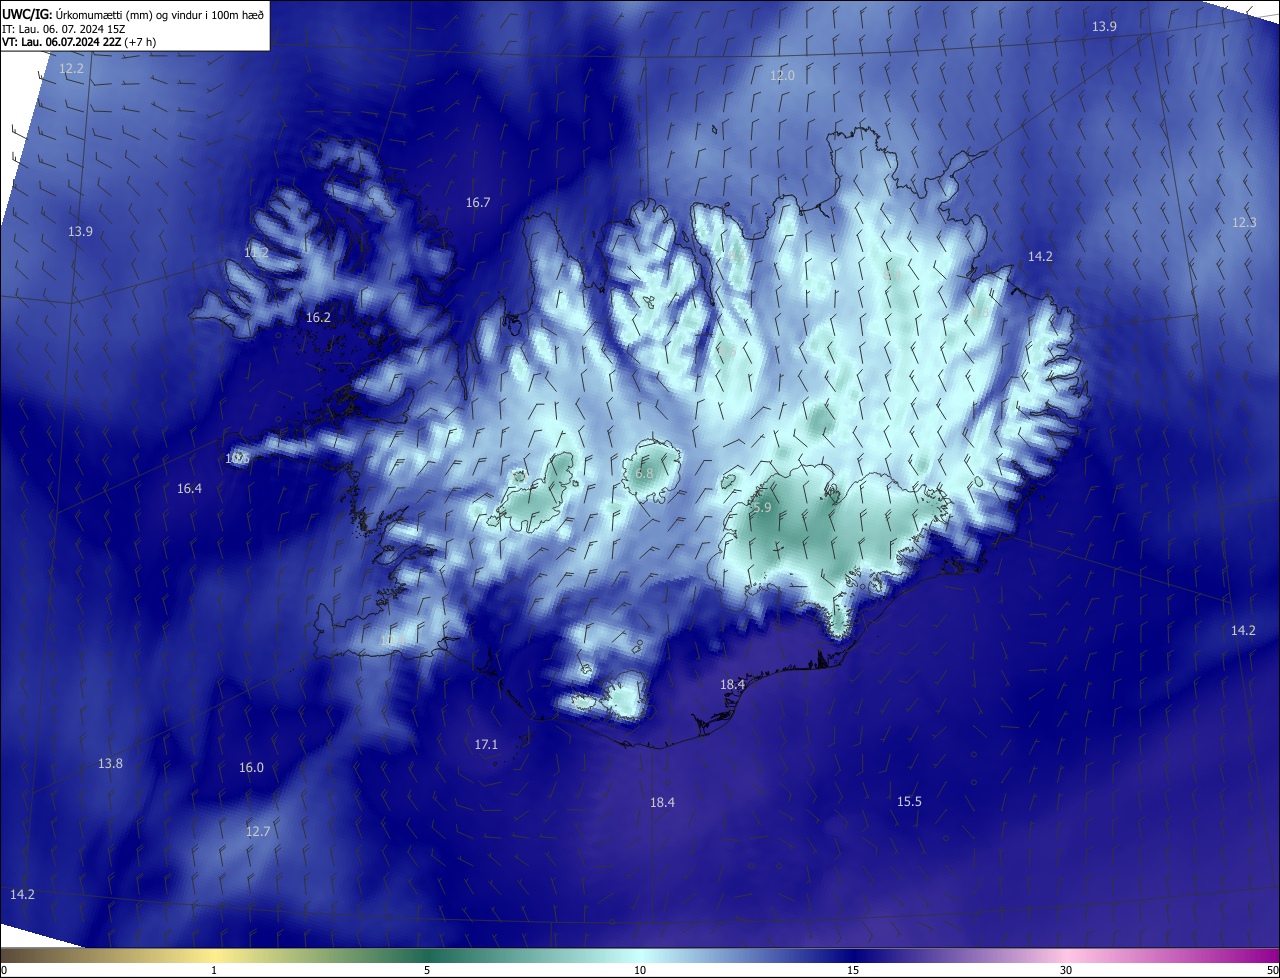
Task: Click the 16.4 value label
Action: coord(189,489)
